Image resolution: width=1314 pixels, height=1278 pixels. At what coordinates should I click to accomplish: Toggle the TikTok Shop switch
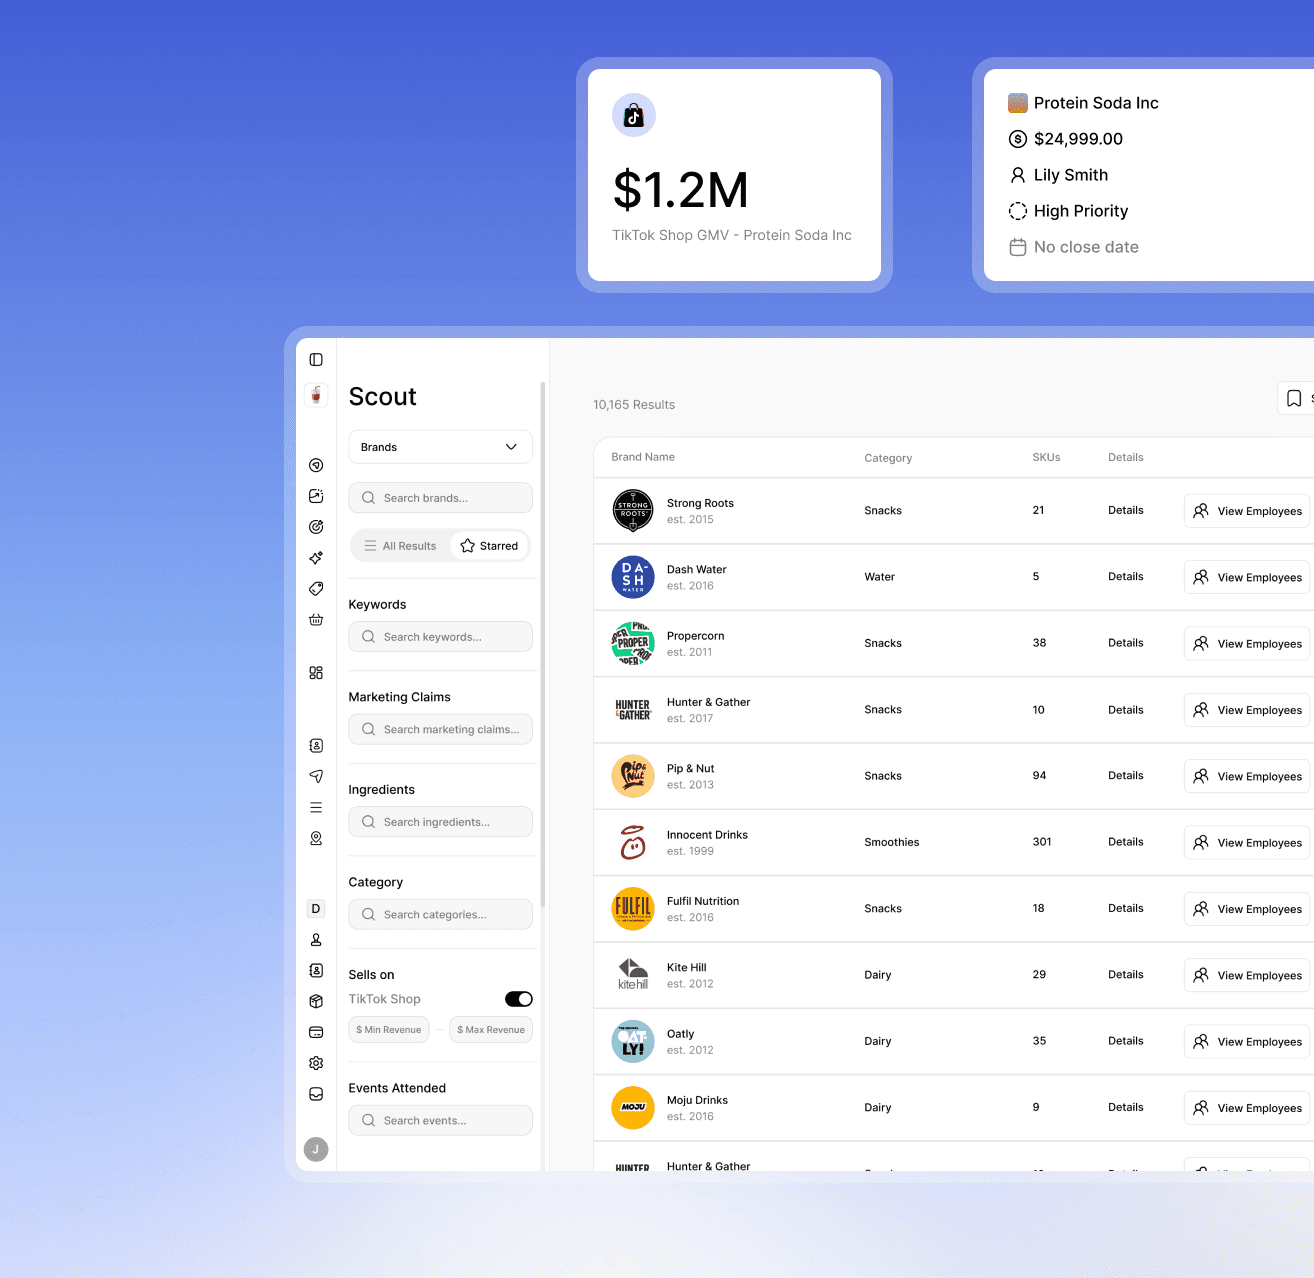519,999
